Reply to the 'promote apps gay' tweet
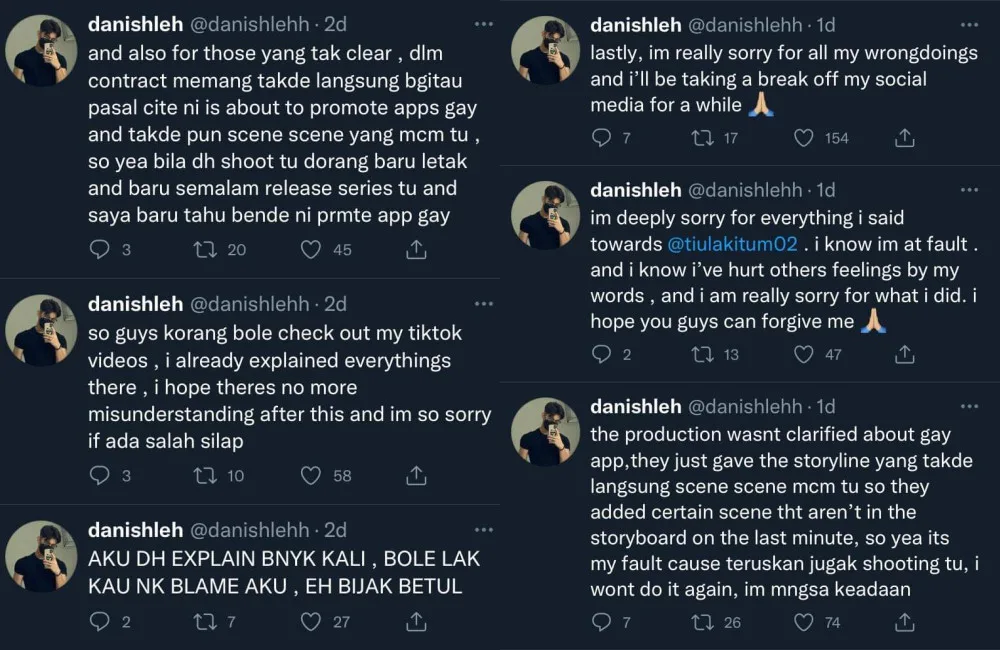Screen dimensions: 1000x650 pos(100,250)
